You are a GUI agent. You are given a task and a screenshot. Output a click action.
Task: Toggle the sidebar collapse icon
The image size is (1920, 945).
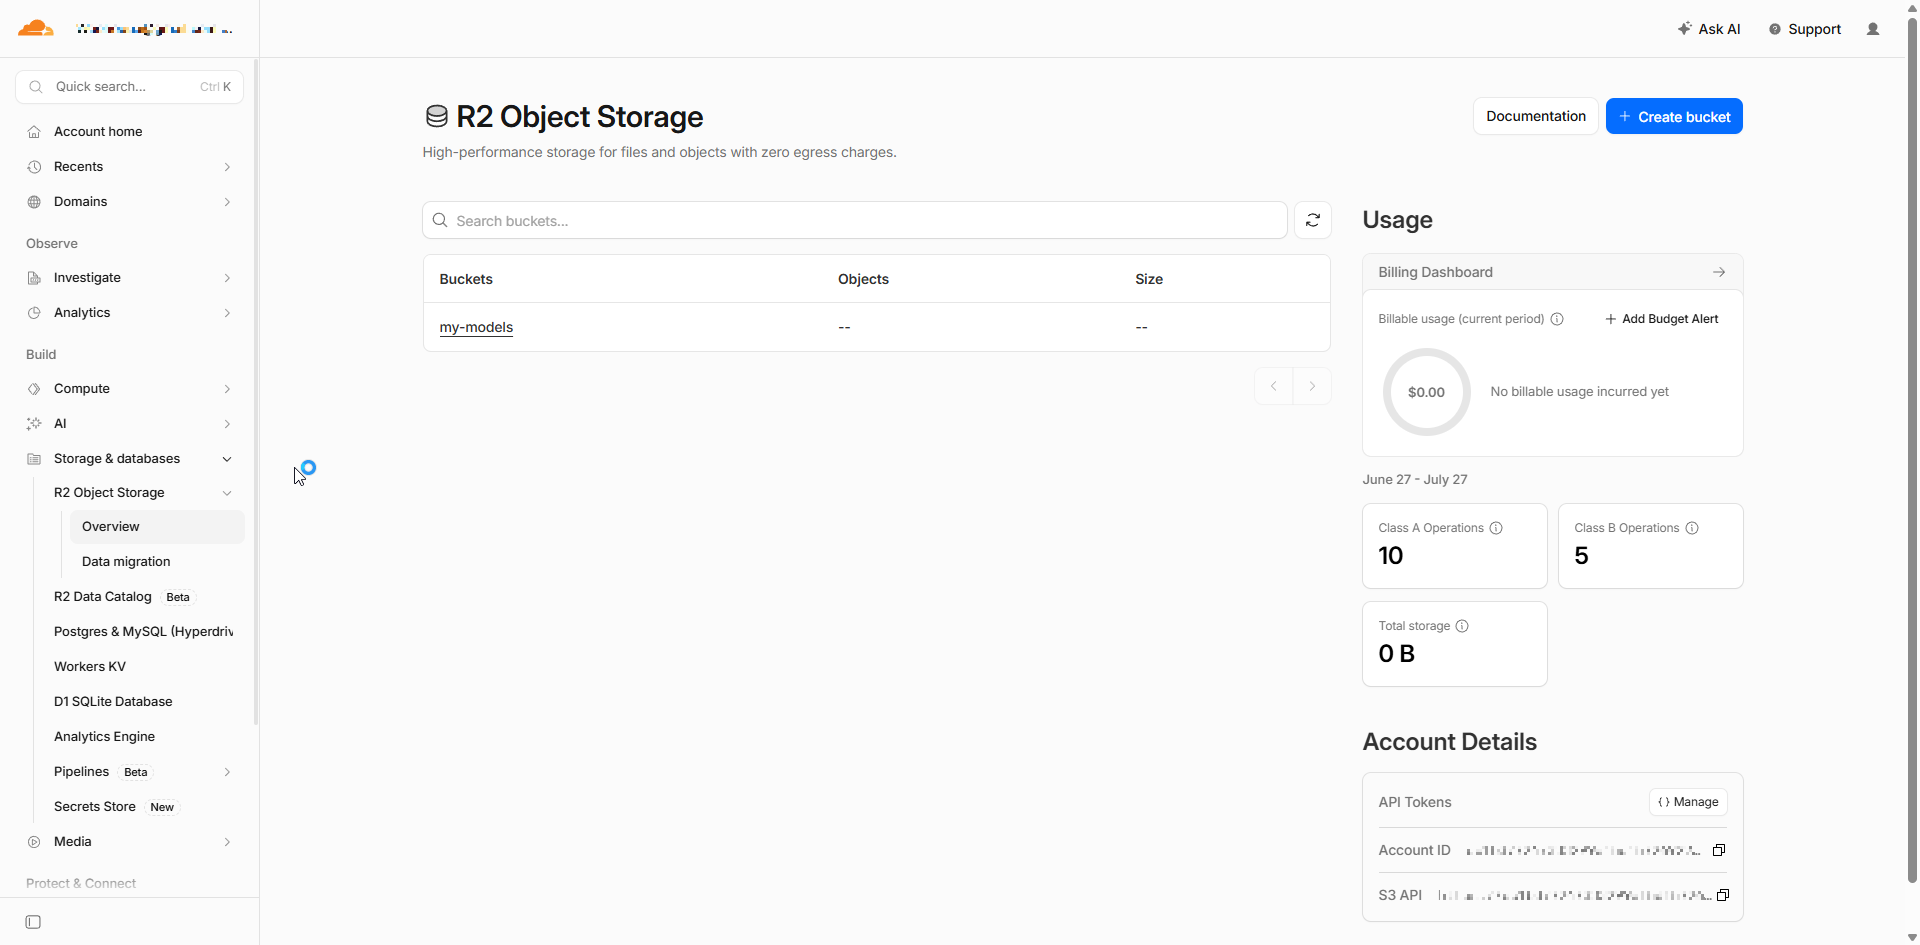point(33,922)
